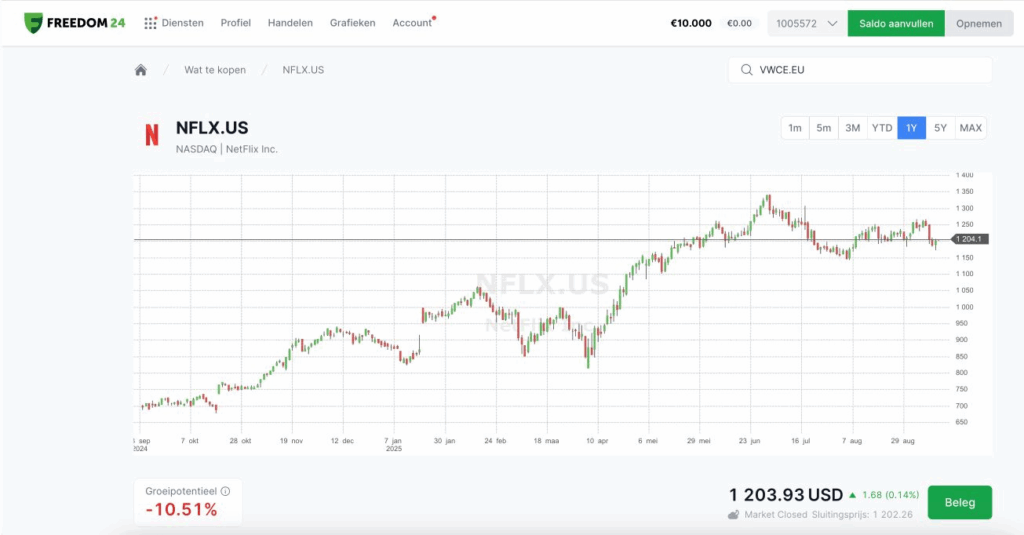Screen dimensions: 1024x535
Task: Open the Handelen menu item
Action: 290,23
